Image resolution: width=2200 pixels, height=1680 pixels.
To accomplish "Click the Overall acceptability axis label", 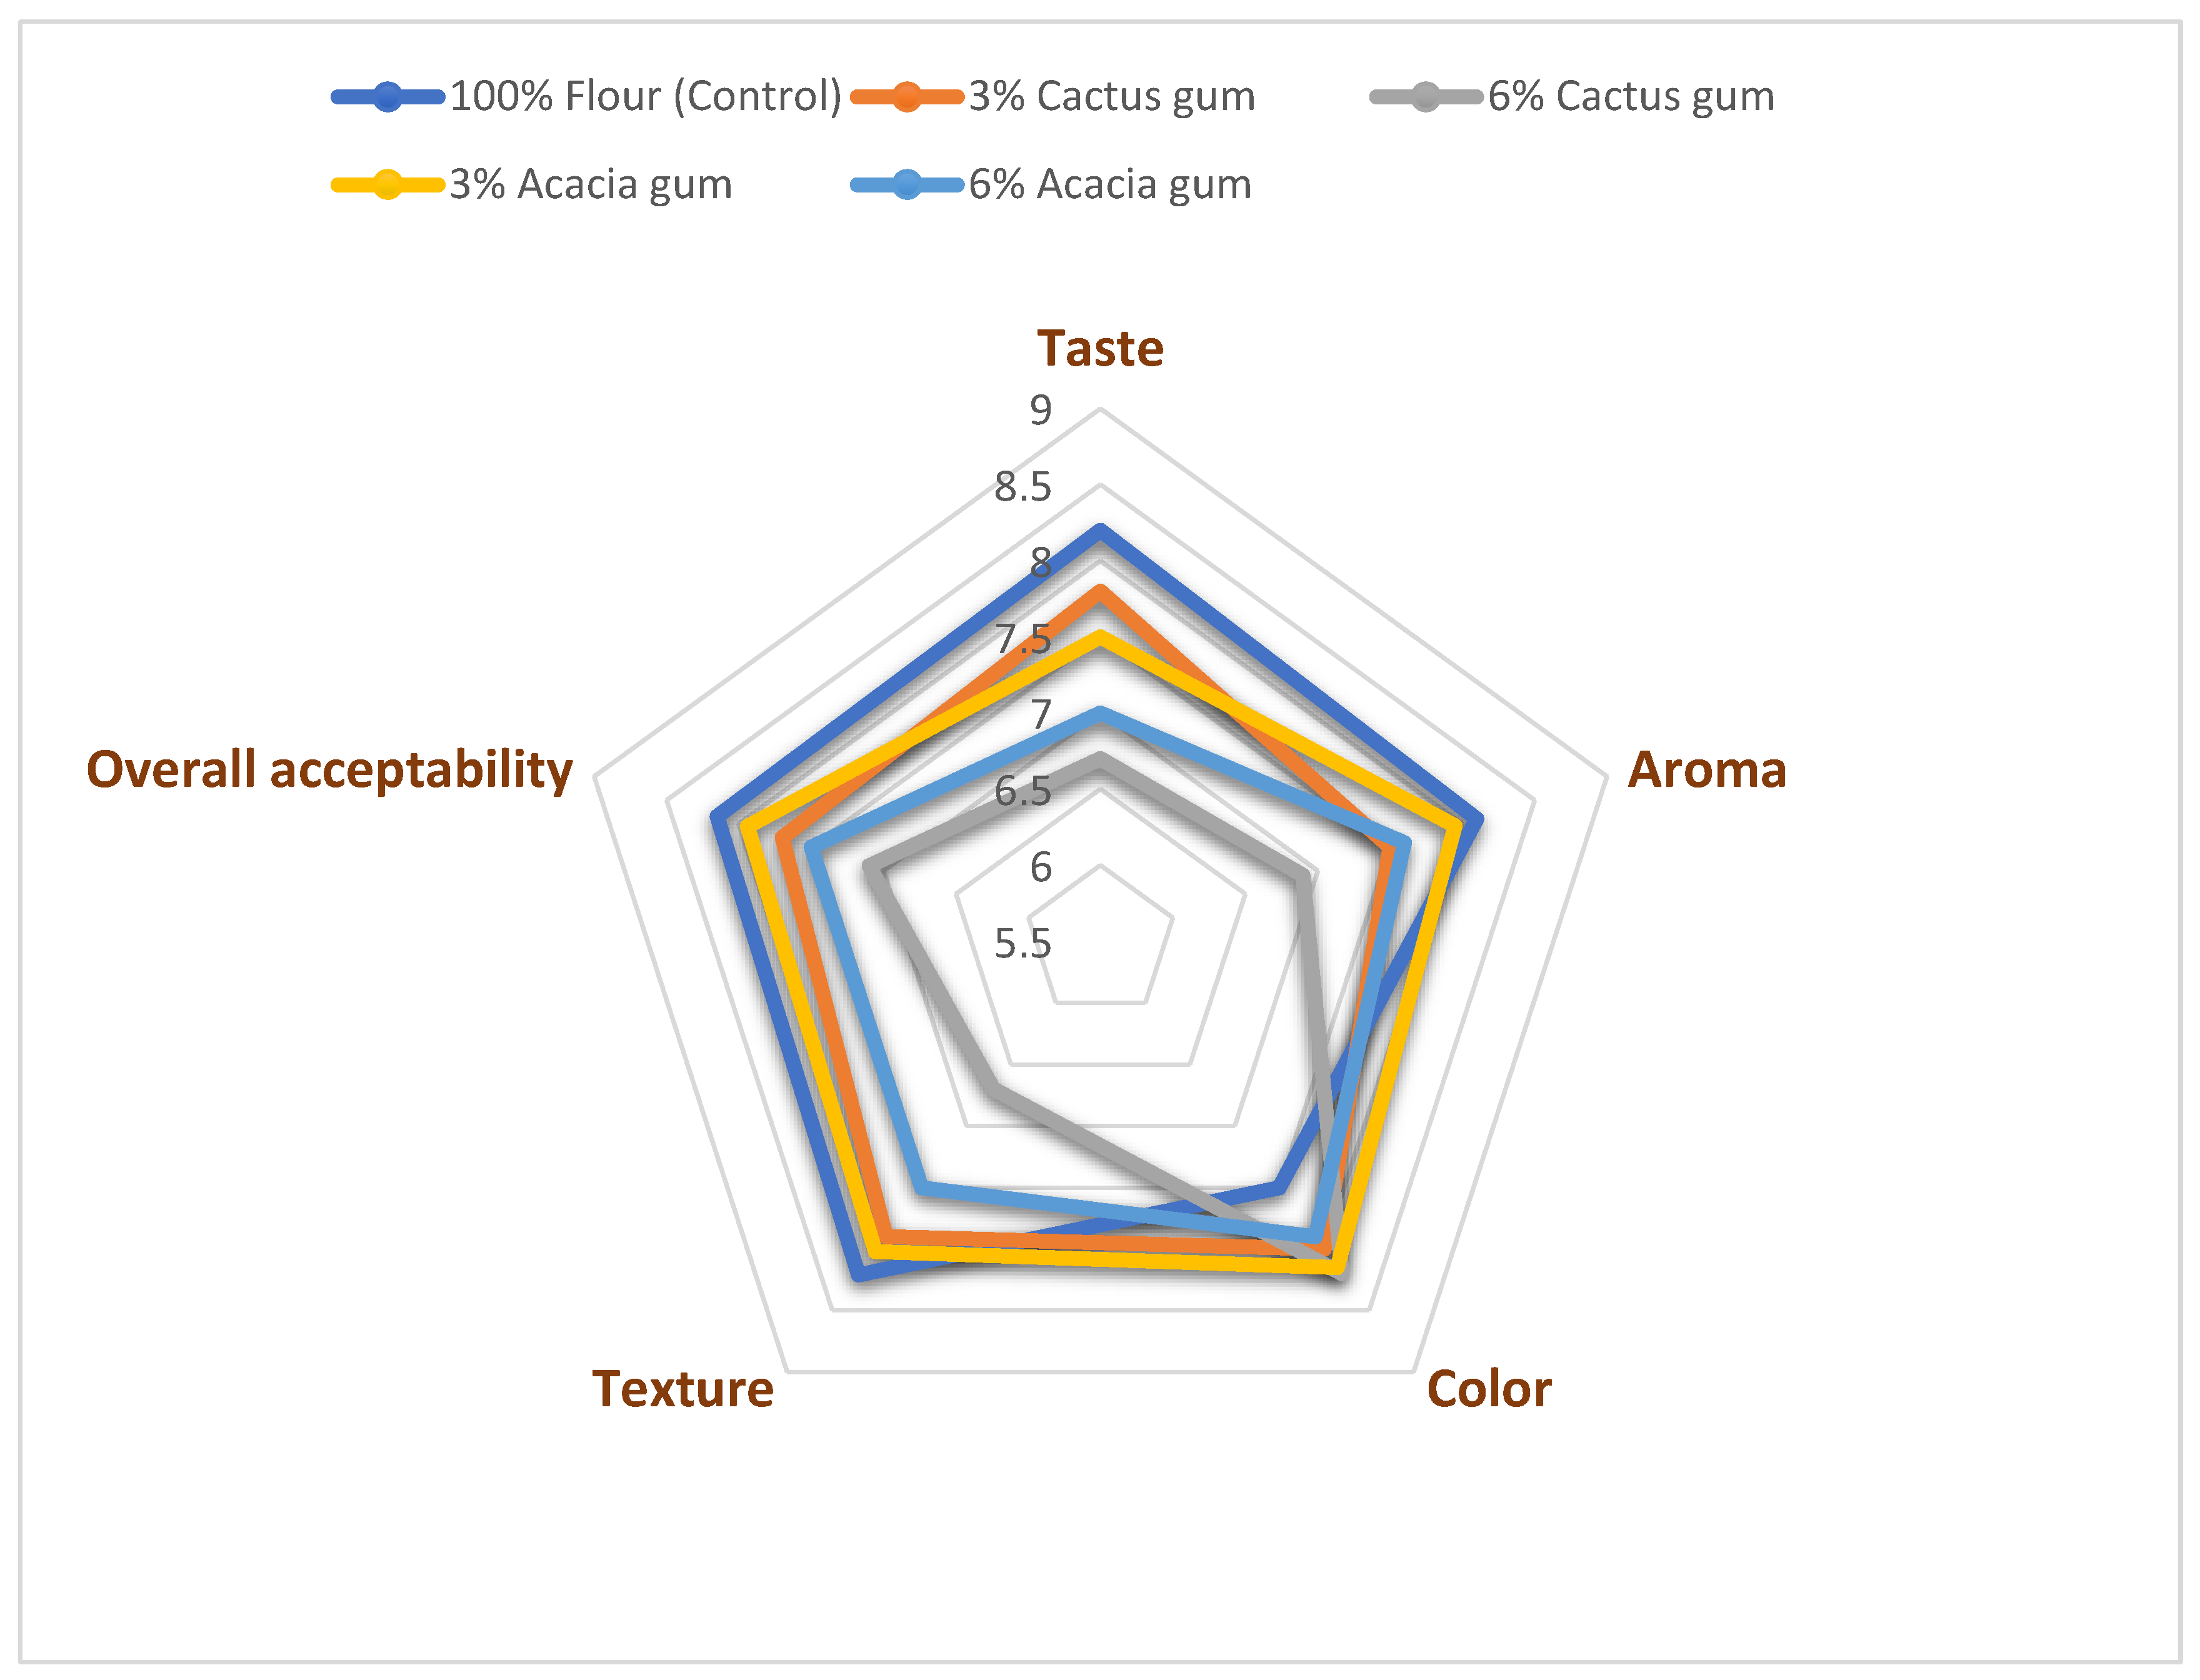I will tap(330, 770).
